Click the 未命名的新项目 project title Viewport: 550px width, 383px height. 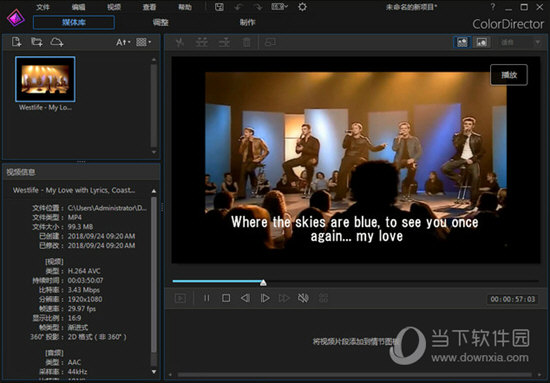(x=411, y=7)
